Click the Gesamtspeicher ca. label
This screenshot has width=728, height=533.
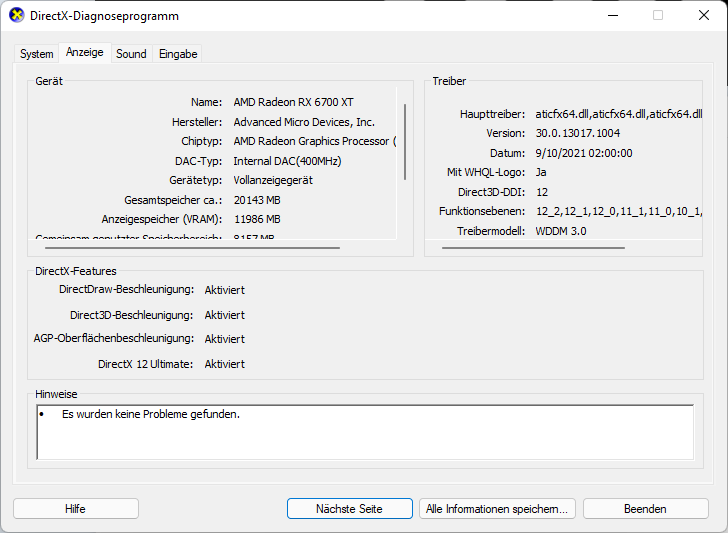point(173,200)
